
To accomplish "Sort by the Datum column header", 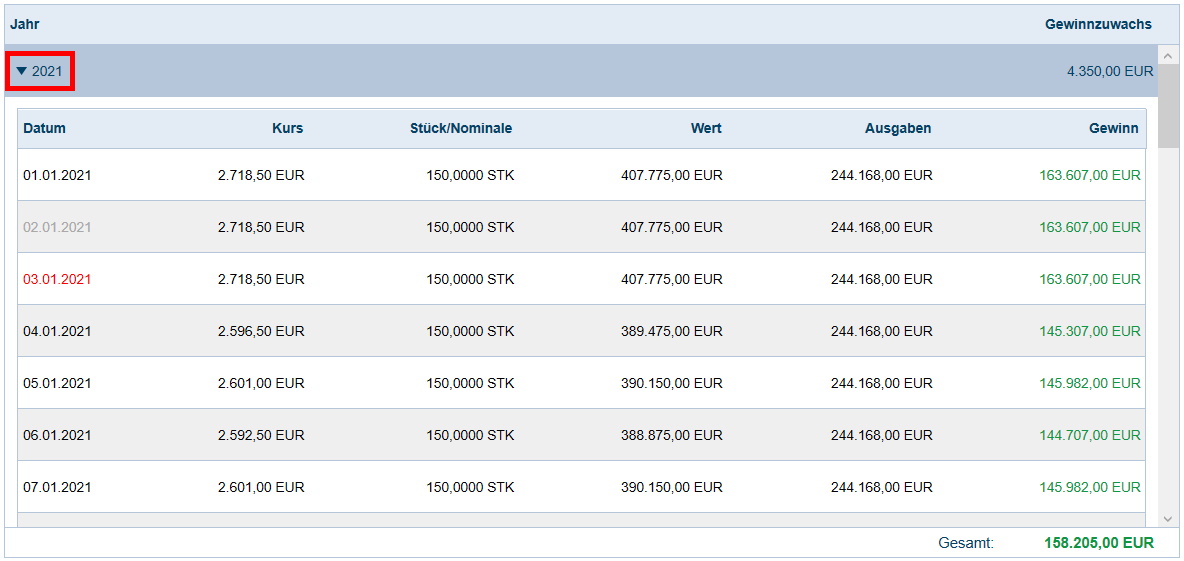I will tap(45, 128).
